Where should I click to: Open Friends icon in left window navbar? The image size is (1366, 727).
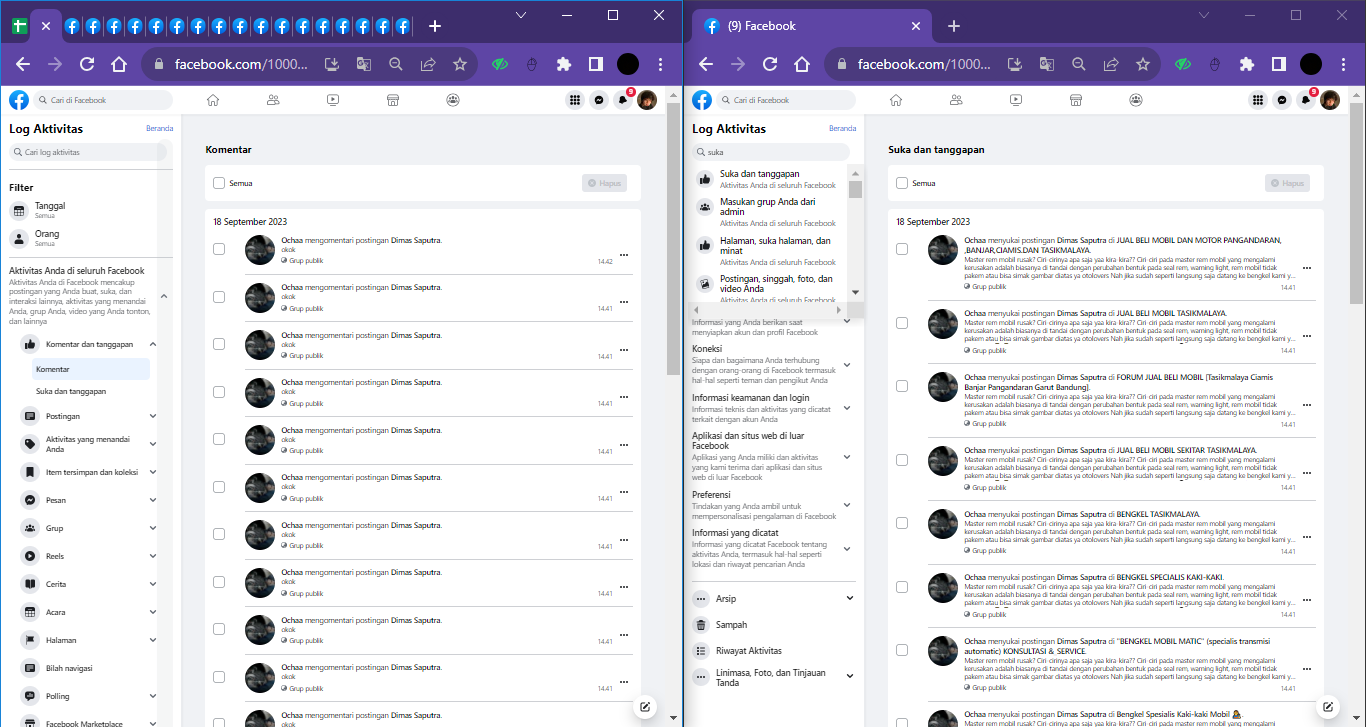pyautogui.click(x=273, y=100)
